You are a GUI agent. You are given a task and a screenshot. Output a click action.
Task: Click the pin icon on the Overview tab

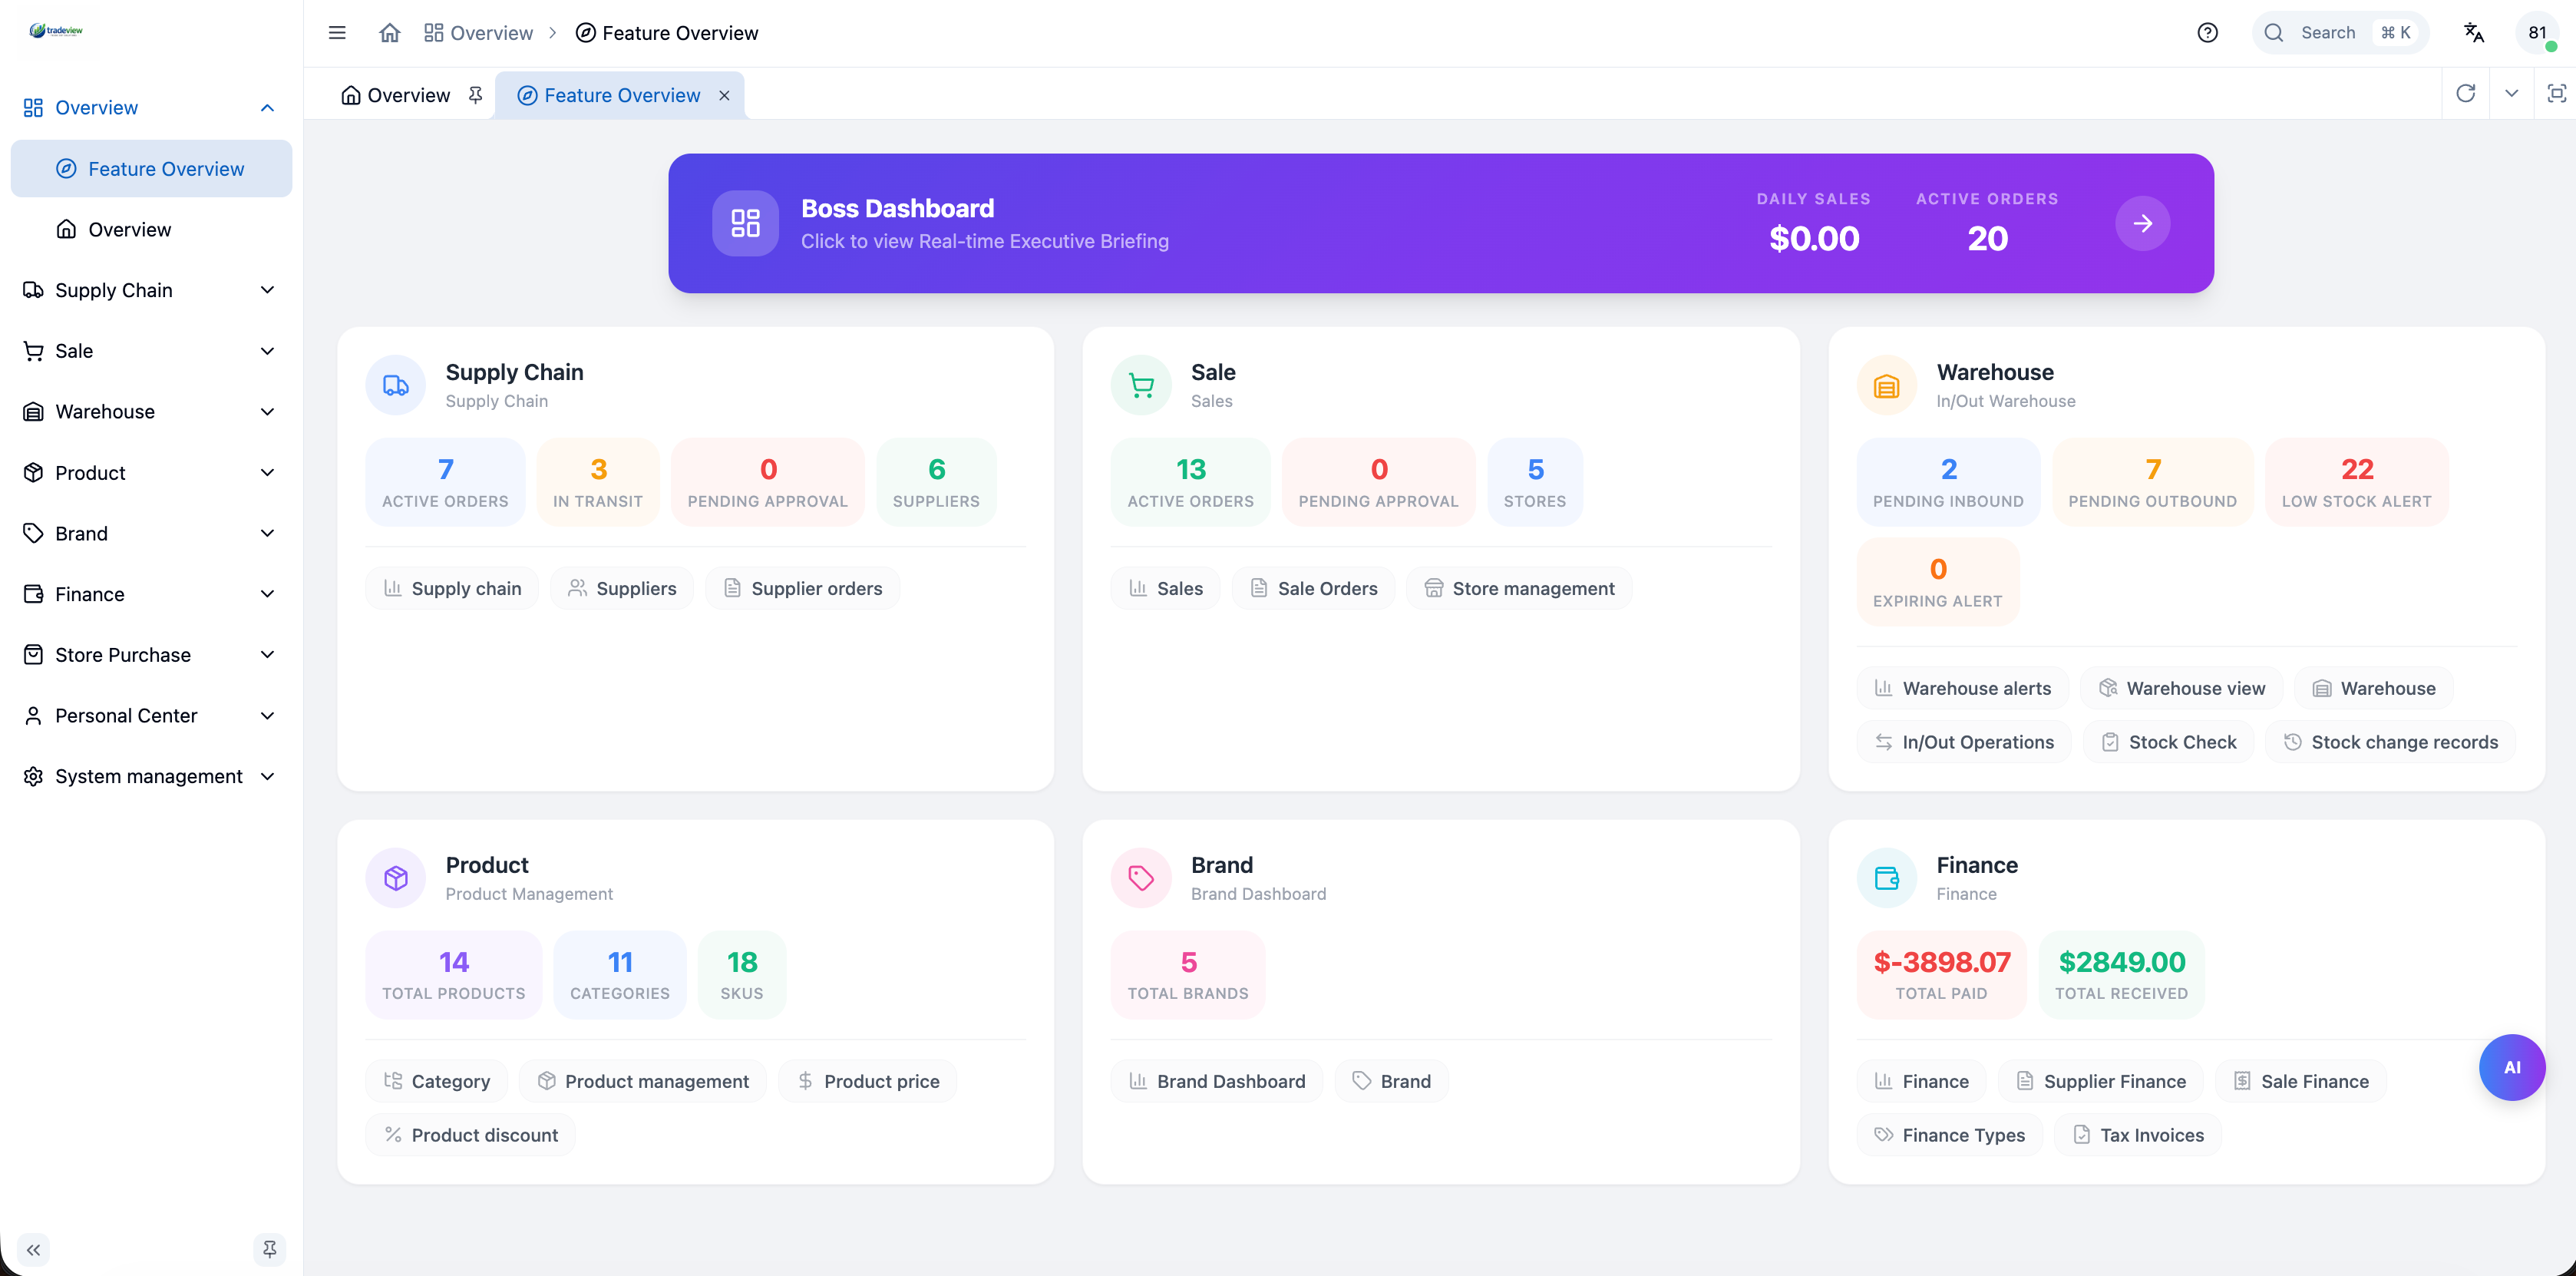pos(476,94)
